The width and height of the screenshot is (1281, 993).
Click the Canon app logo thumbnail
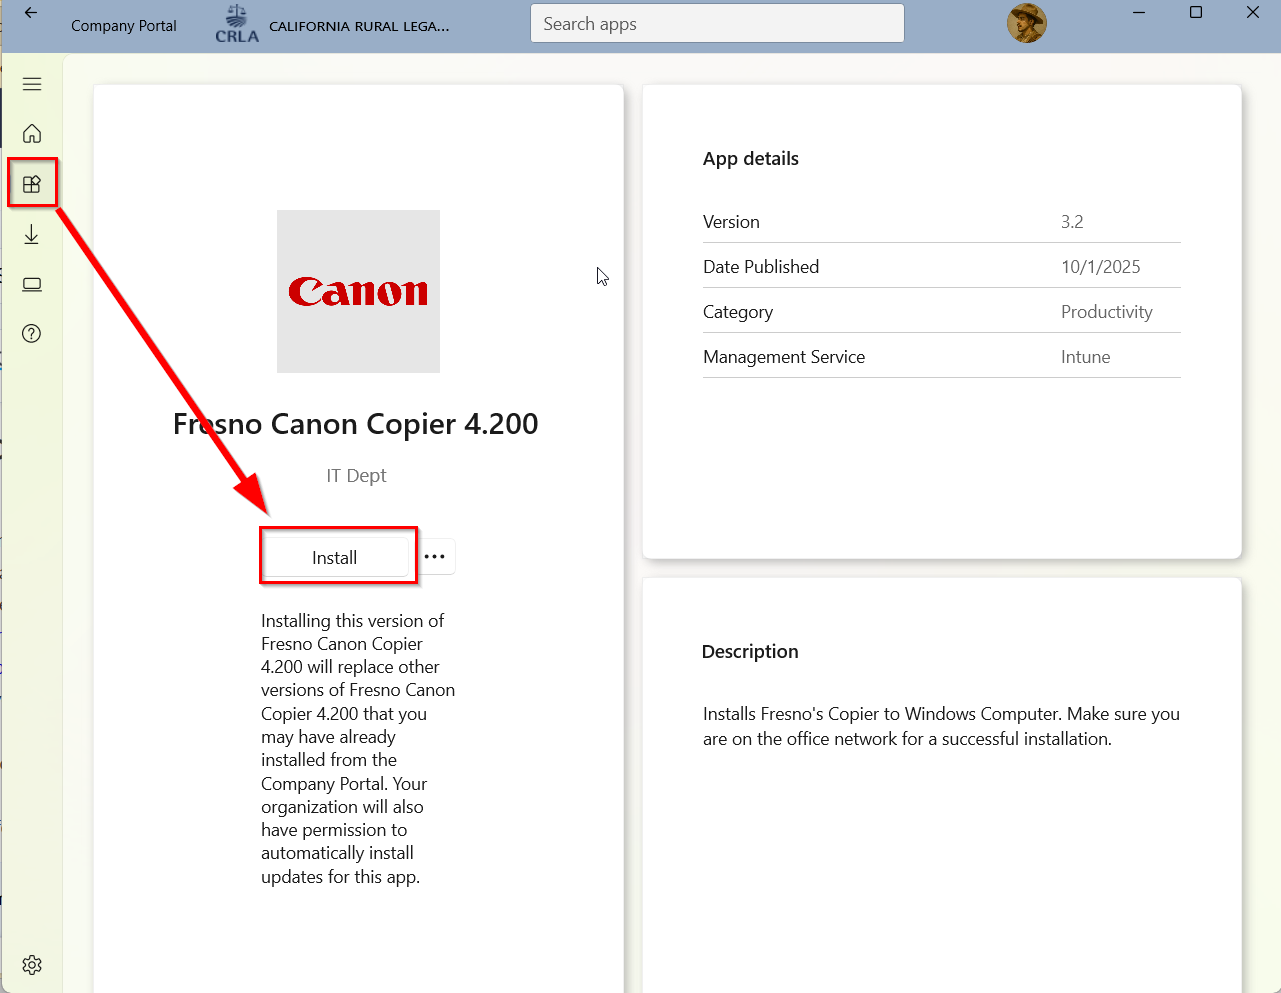point(358,291)
